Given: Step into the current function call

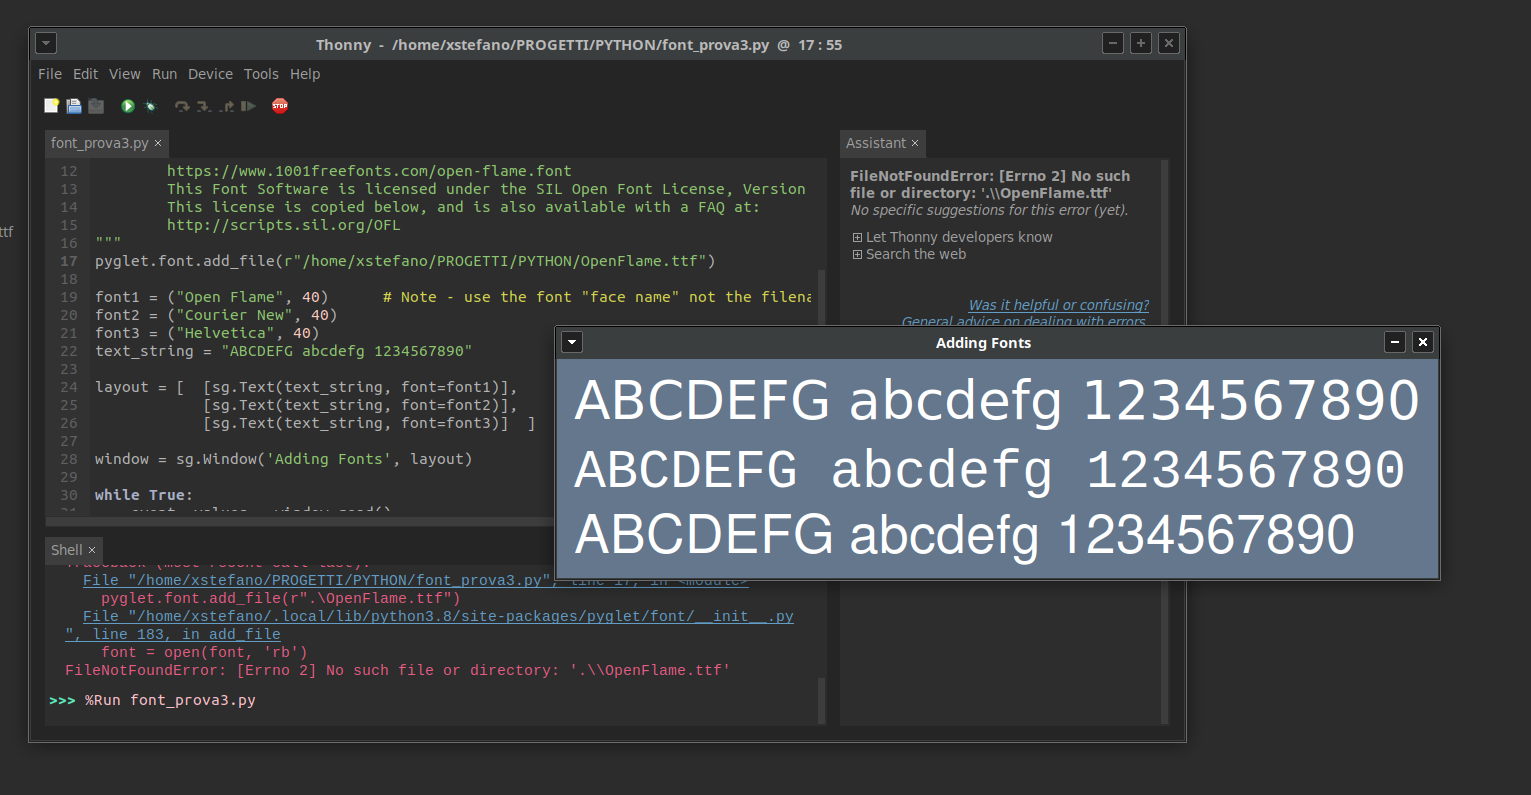Looking at the screenshot, I should [x=203, y=105].
